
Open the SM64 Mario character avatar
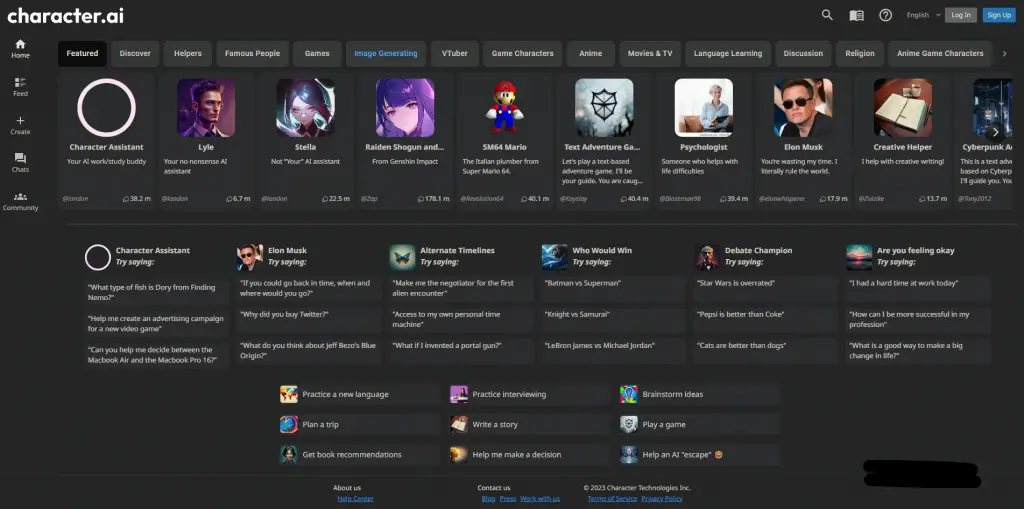pyautogui.click(x=504, y=108)
